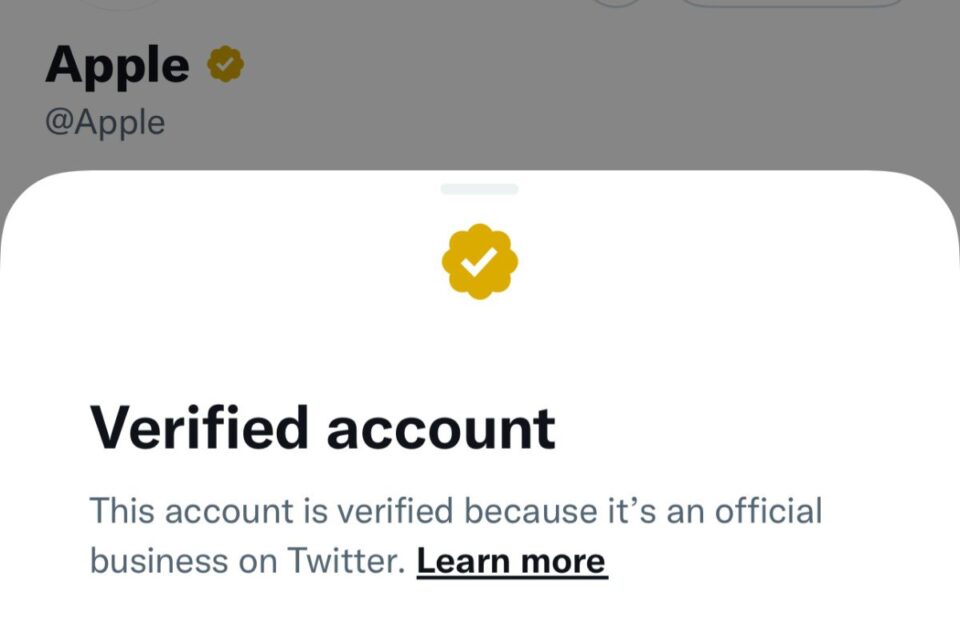Select the Apple profile name
Viewport: 960px width, 640px height.
[117, 66]
